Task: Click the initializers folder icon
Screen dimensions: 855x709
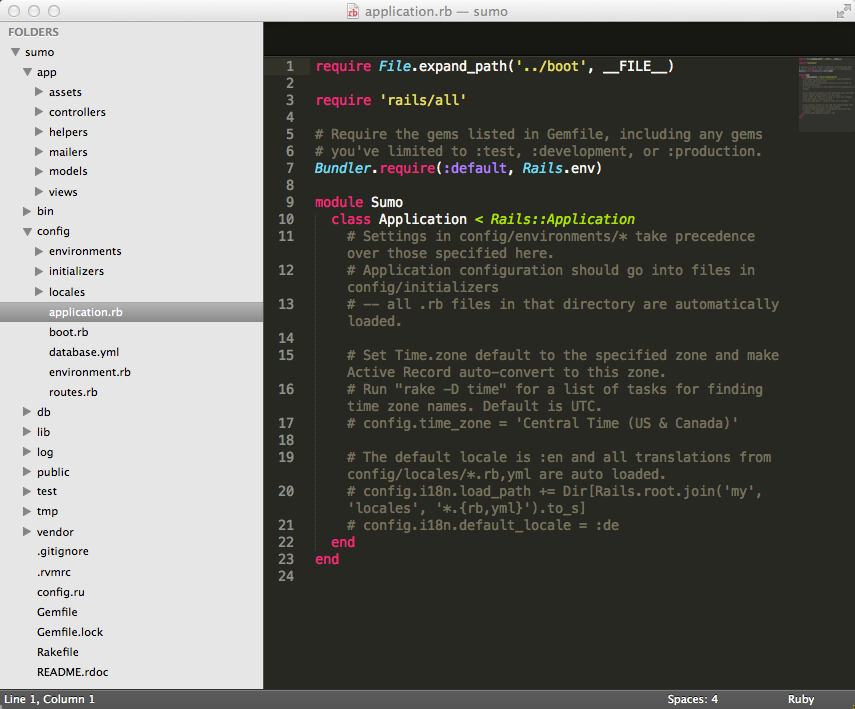Action: point(38,271)
